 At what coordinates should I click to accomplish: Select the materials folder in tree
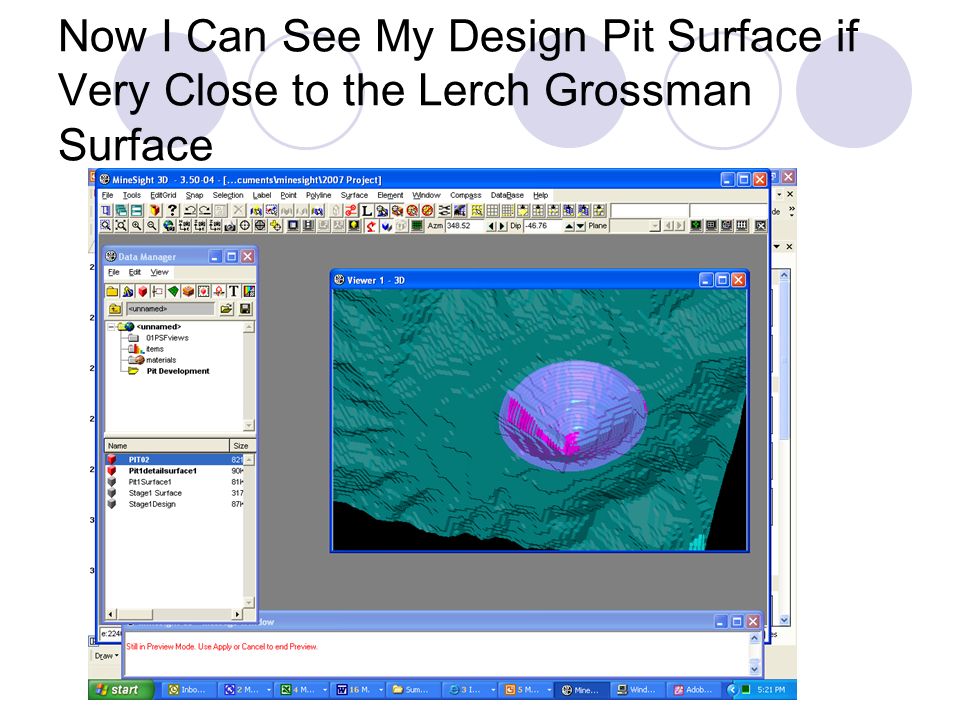point(161,360)
